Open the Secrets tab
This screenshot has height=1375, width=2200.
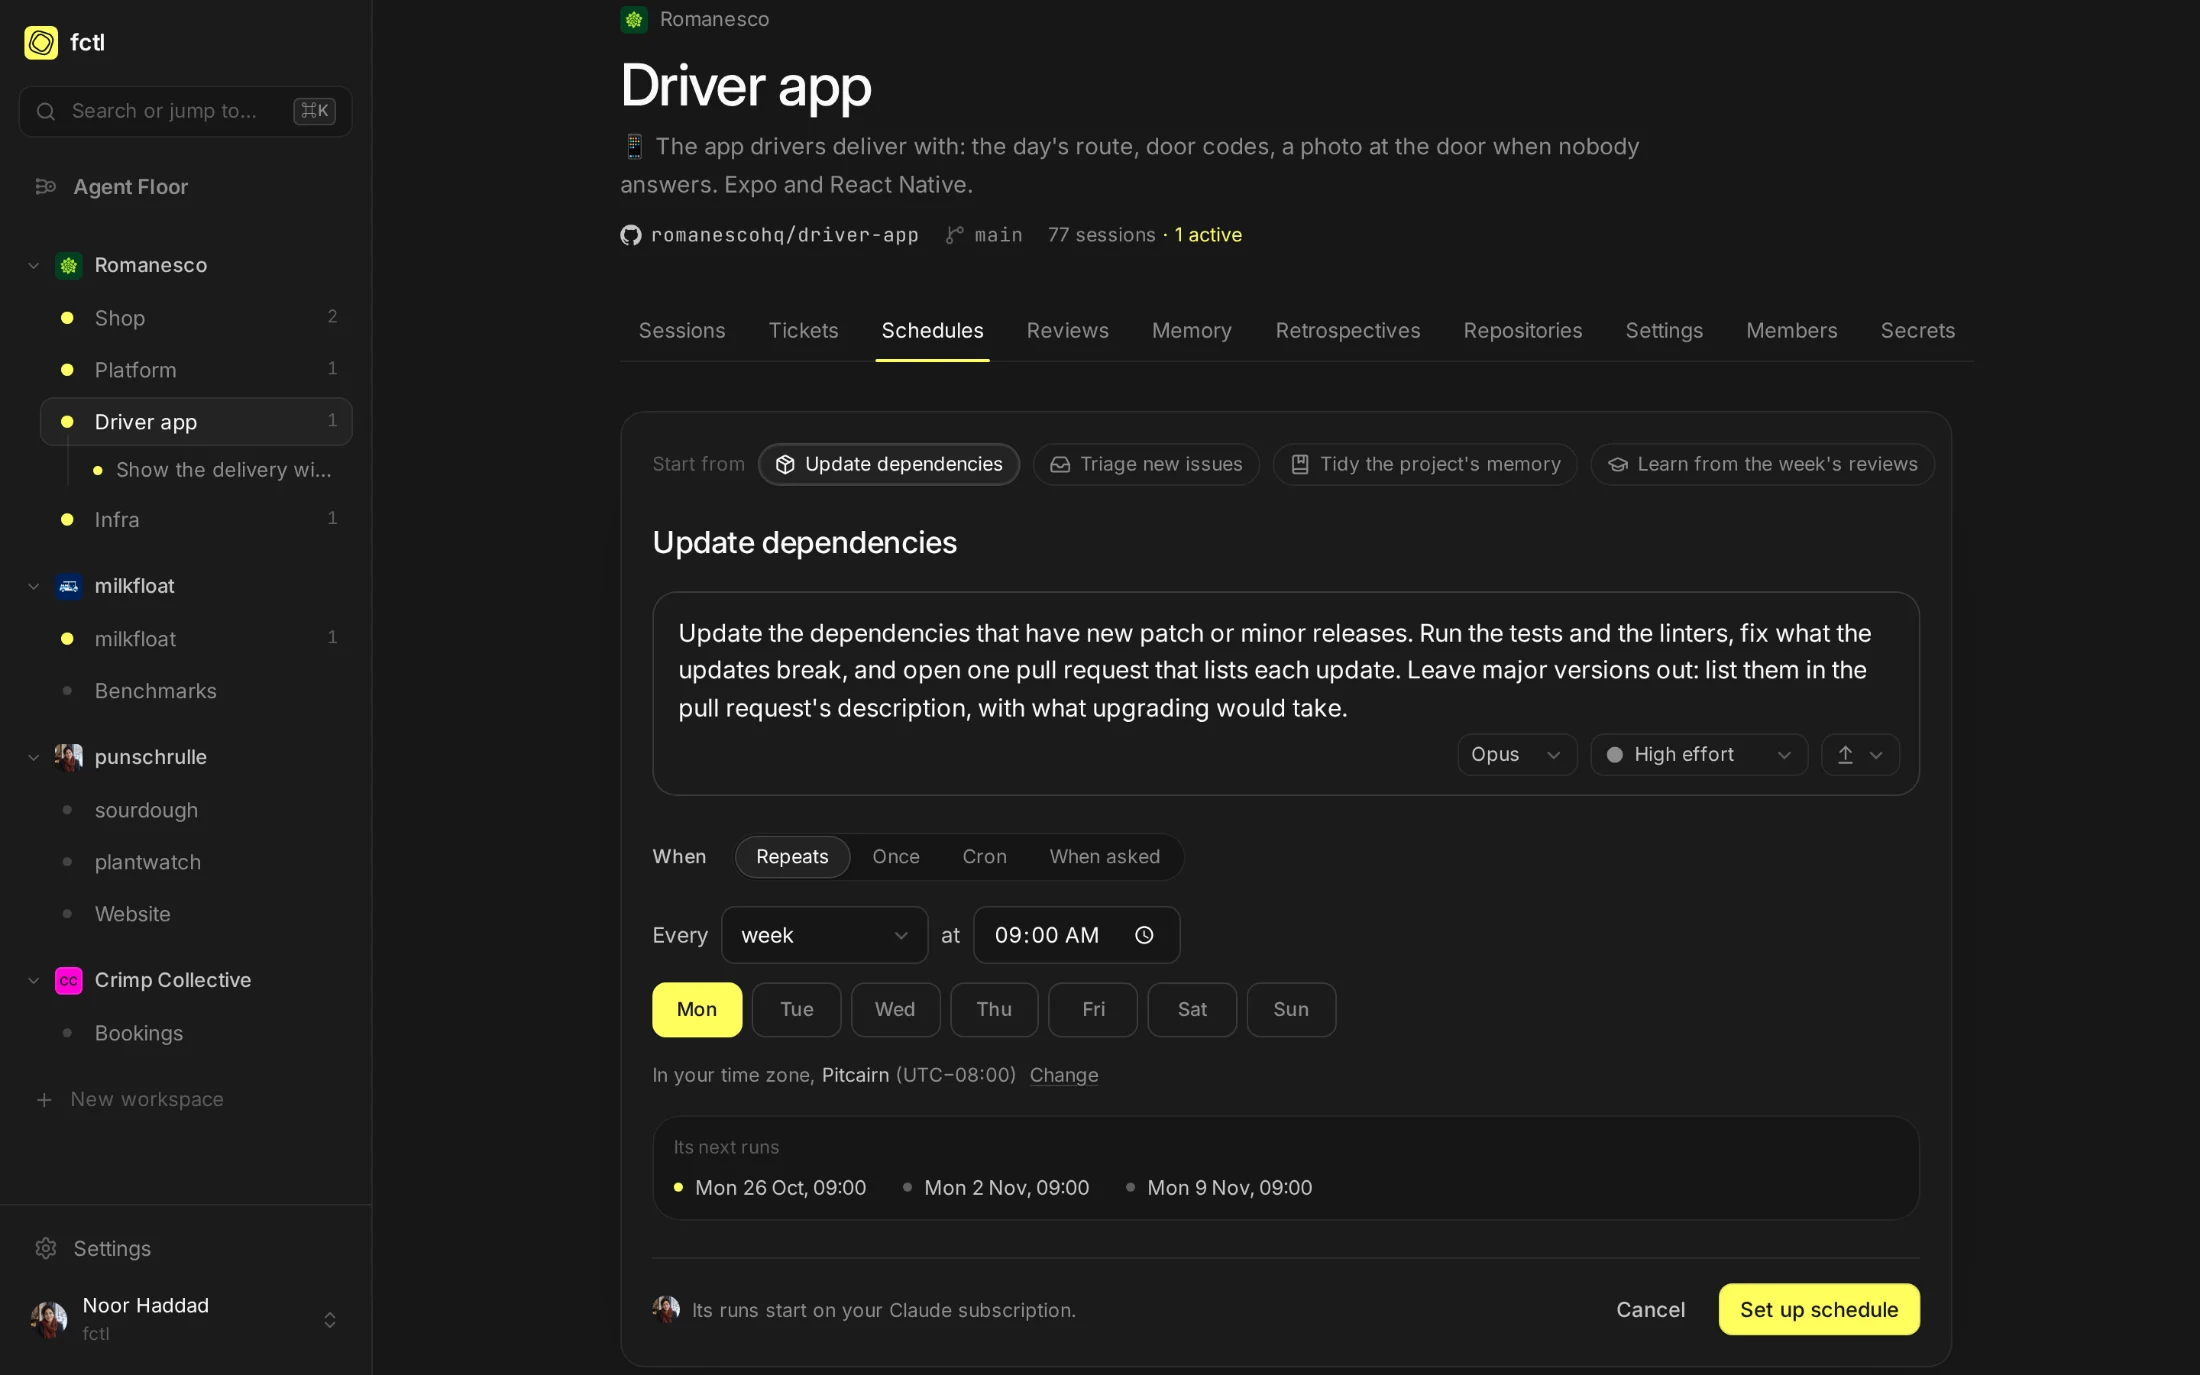[1917, 331]
